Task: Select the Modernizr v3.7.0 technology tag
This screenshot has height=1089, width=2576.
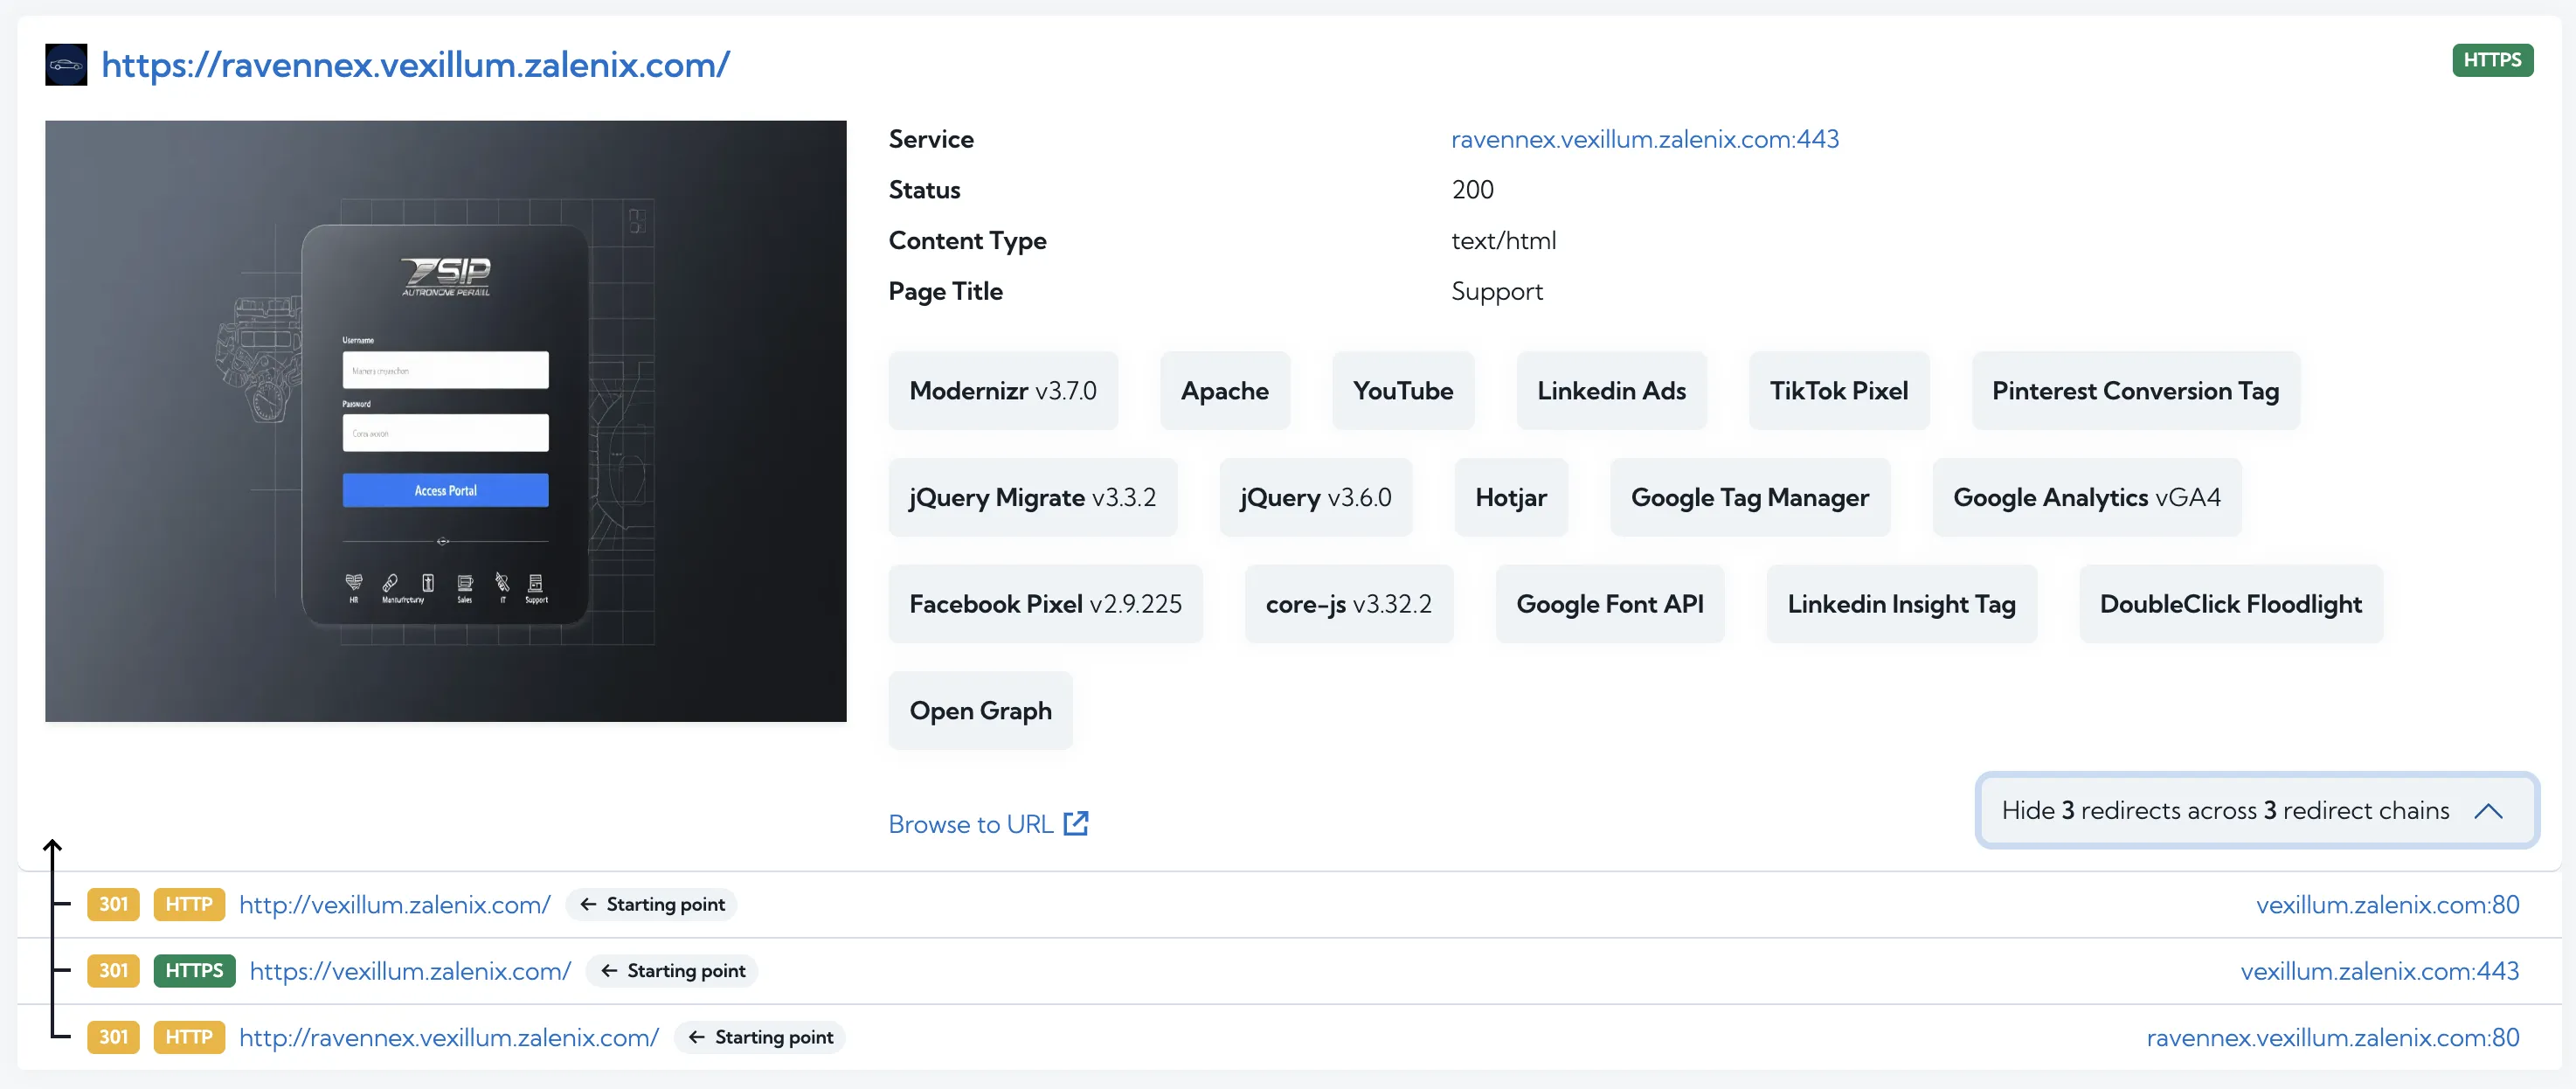Action: (1002, 391)
